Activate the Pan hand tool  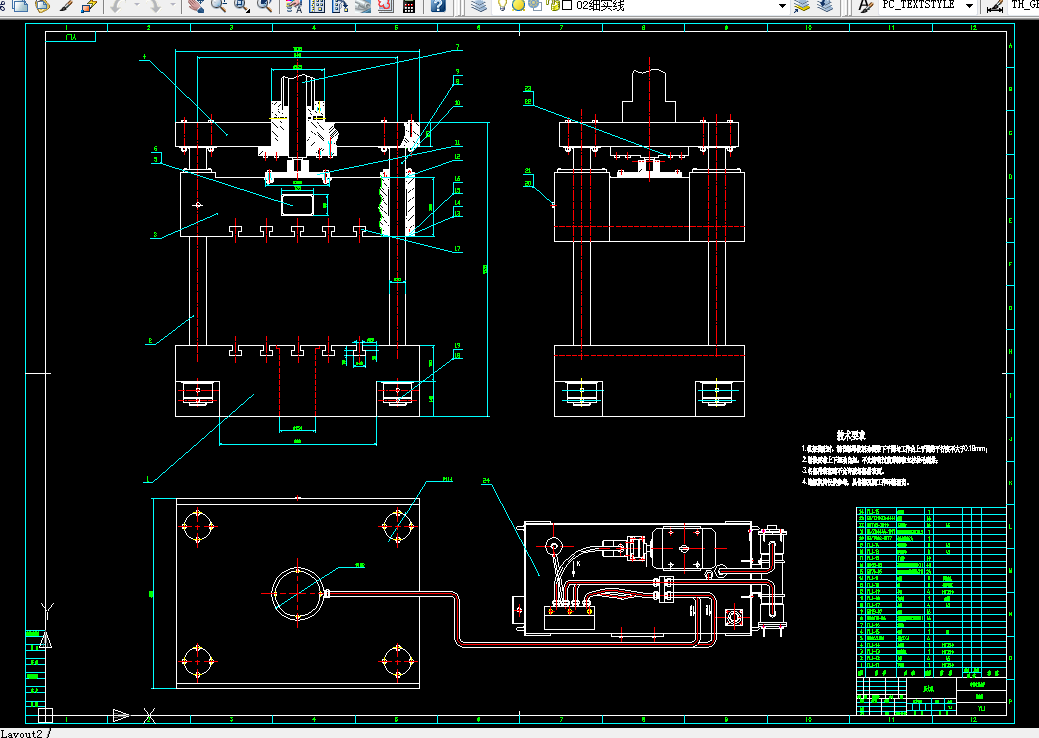tap(195, 6)
